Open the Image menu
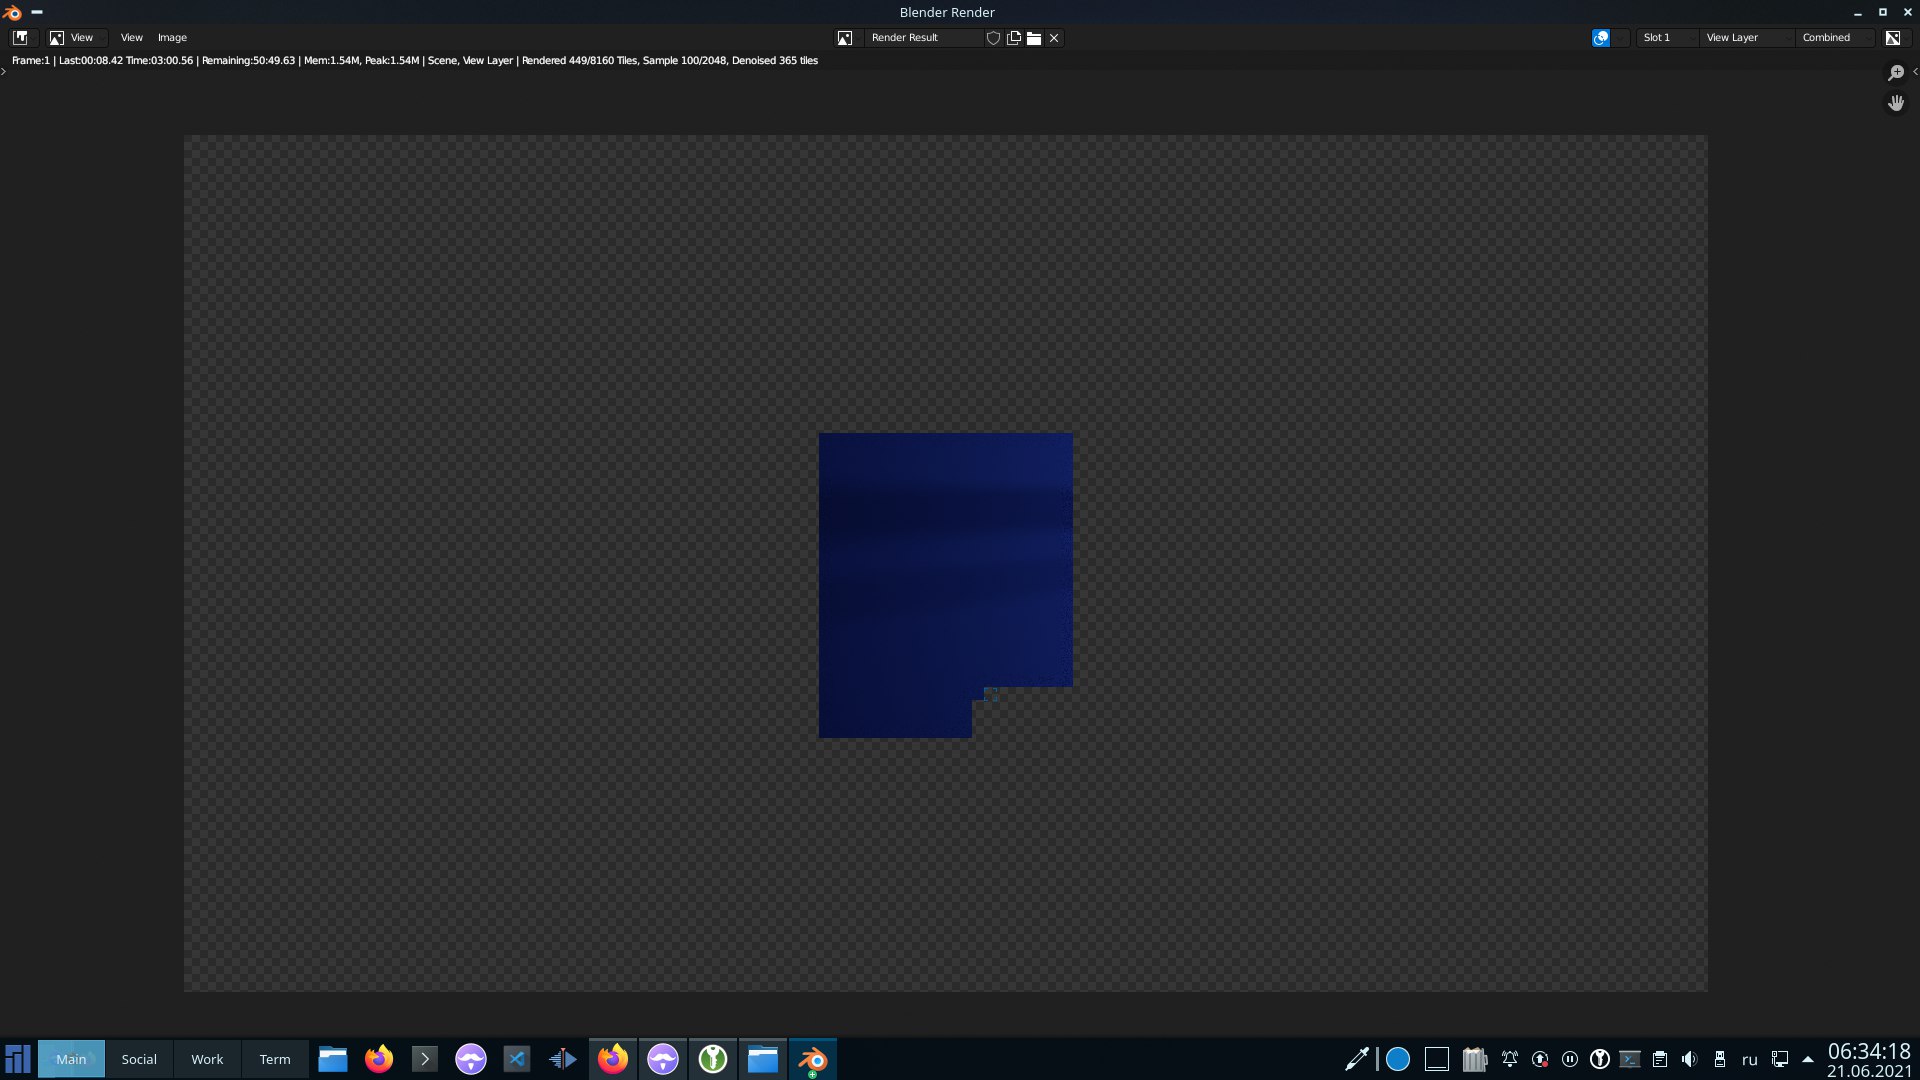 tap(172, 37)
